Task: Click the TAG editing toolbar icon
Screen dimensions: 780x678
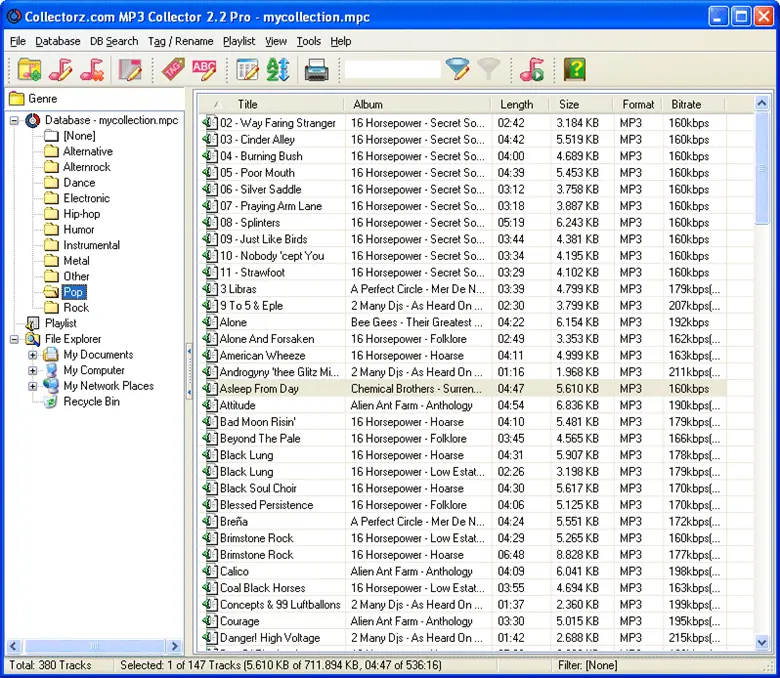Action: [x=172, y=69]
